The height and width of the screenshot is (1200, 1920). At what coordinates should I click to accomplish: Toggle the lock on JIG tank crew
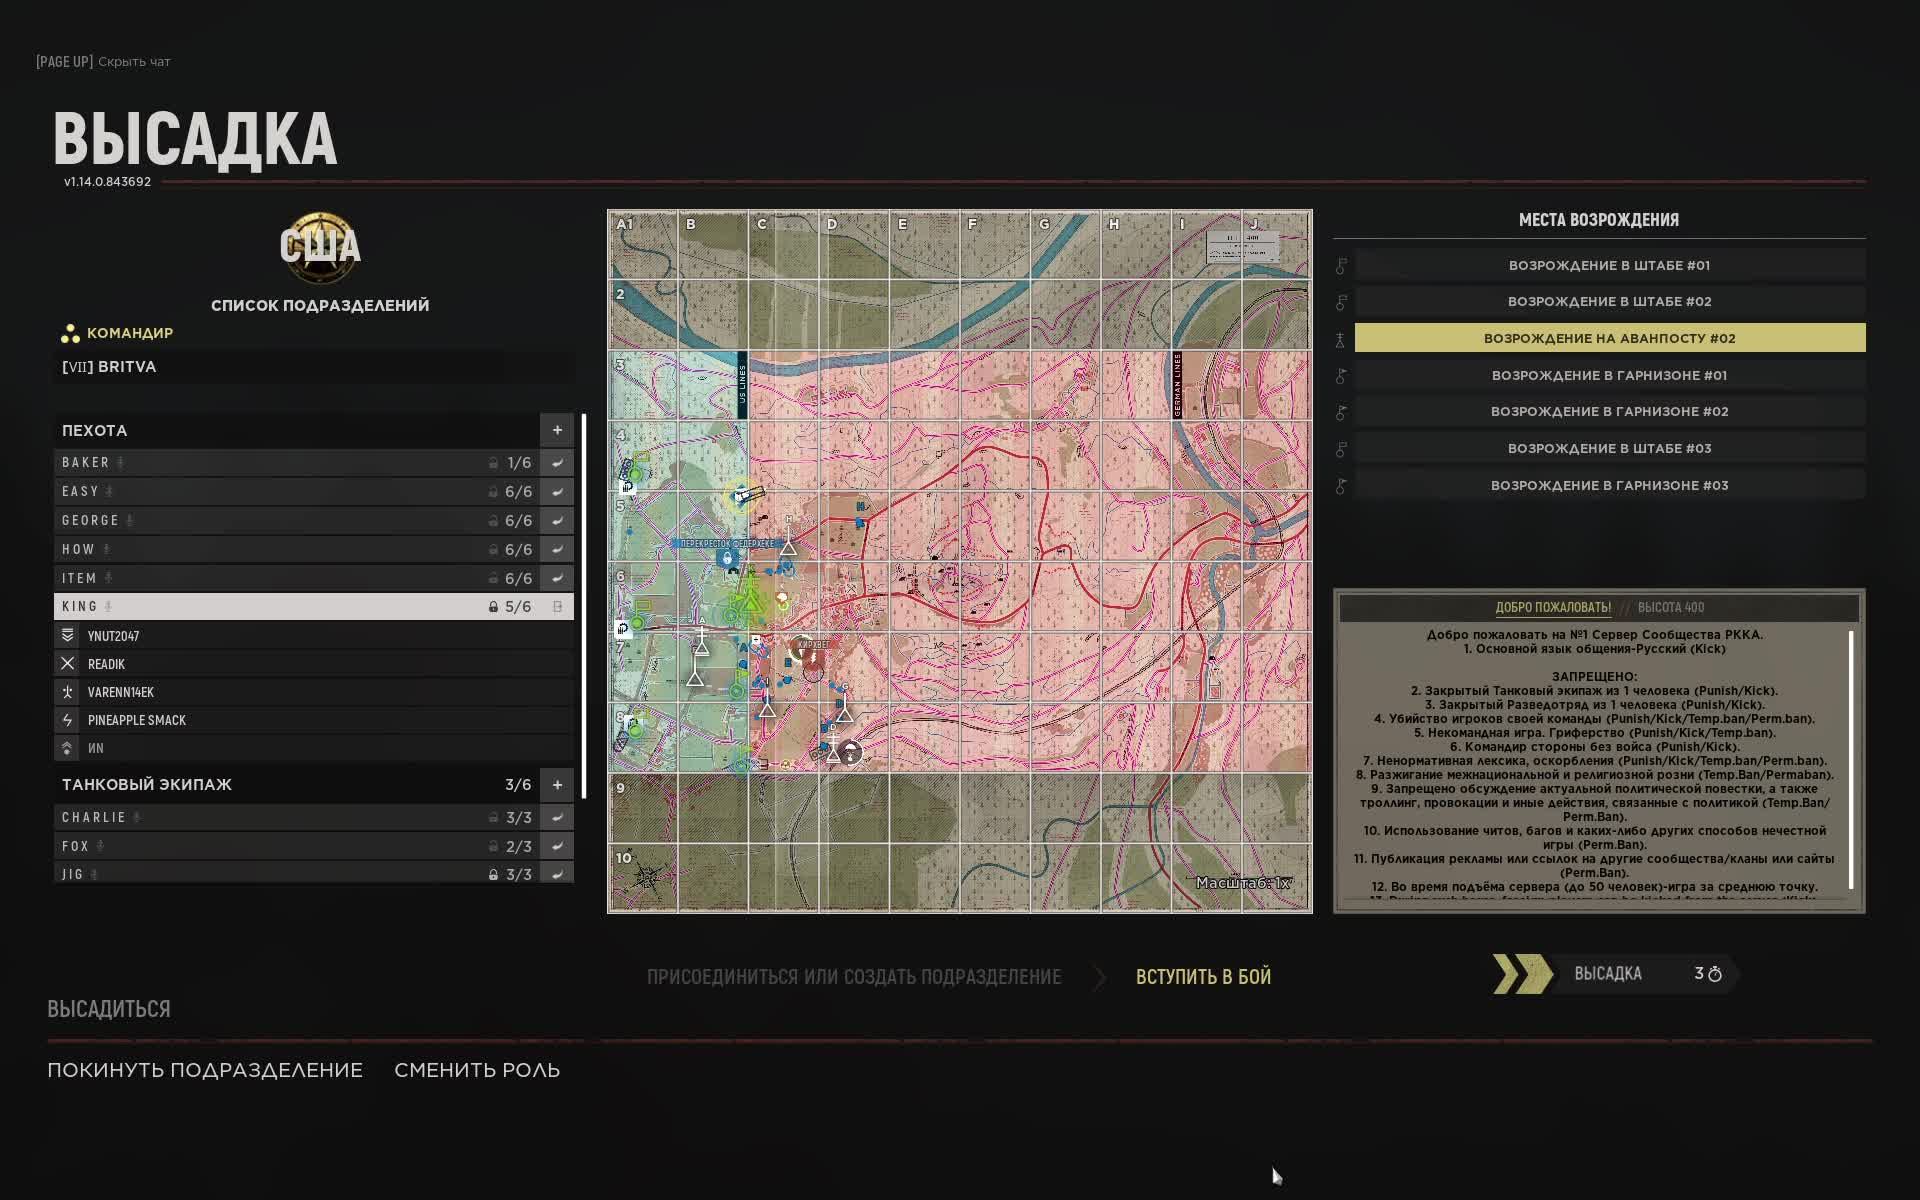pyautogui.click(x=493, y=875)
